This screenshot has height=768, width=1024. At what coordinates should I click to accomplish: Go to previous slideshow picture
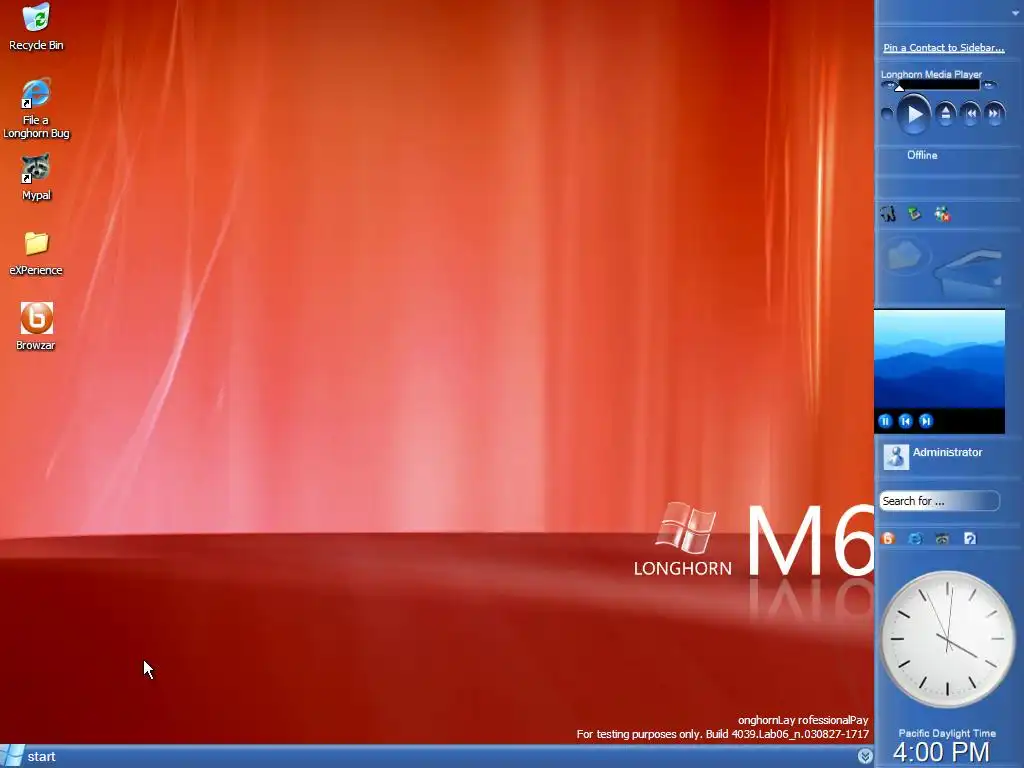(x=905, y=421)
